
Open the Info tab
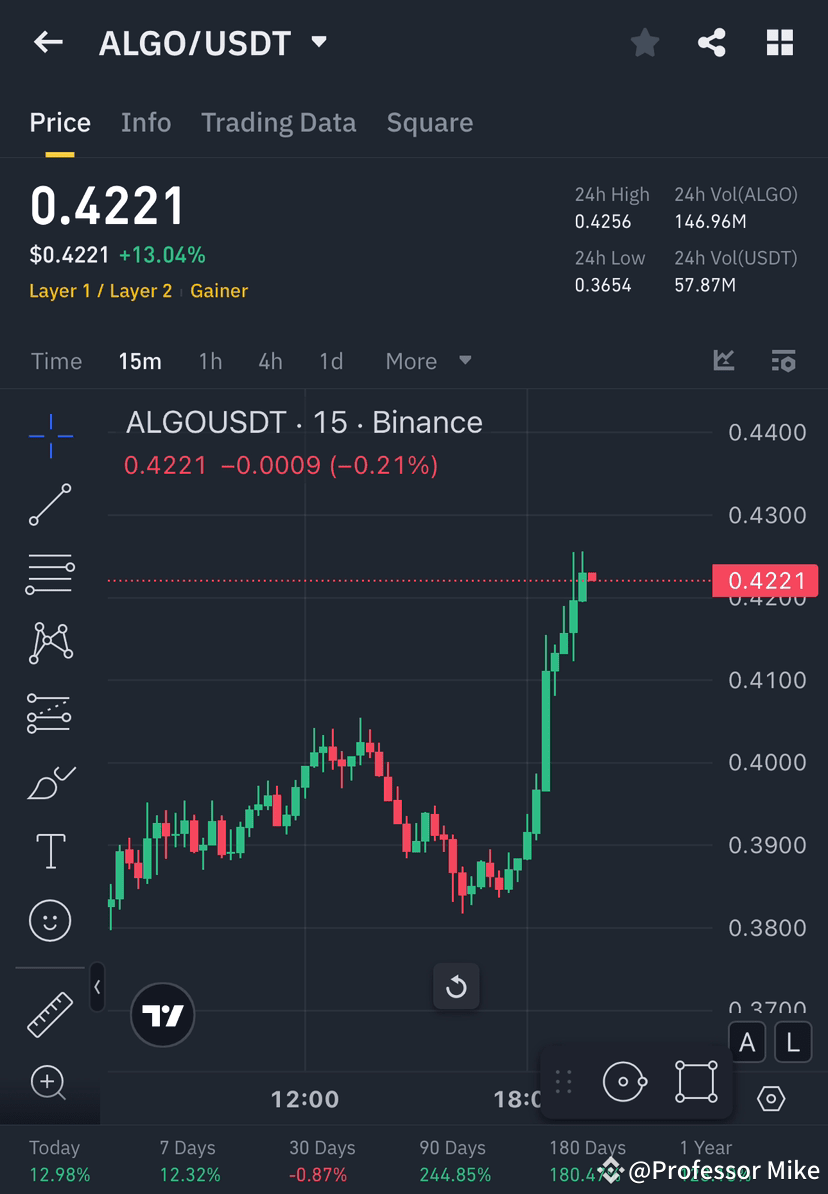coord(146,122)
